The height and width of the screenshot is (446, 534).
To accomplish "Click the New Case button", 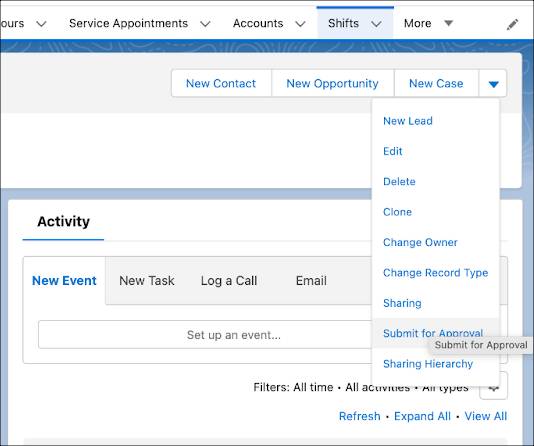I will (x=436, y=83).
